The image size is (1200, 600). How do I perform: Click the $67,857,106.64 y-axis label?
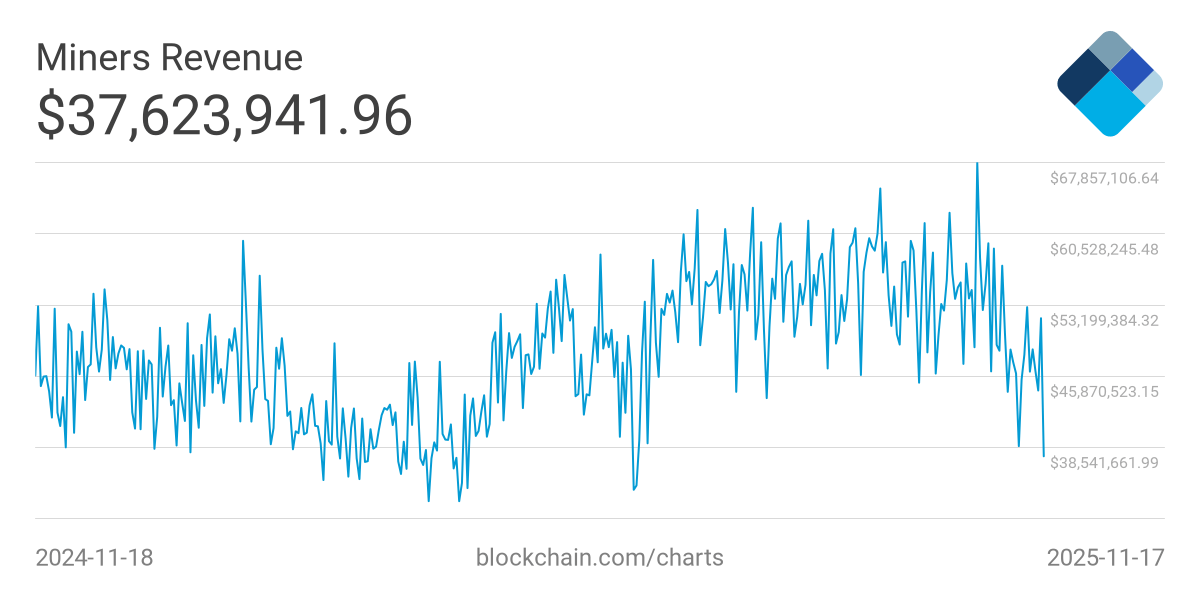(x=1103, y=178)
